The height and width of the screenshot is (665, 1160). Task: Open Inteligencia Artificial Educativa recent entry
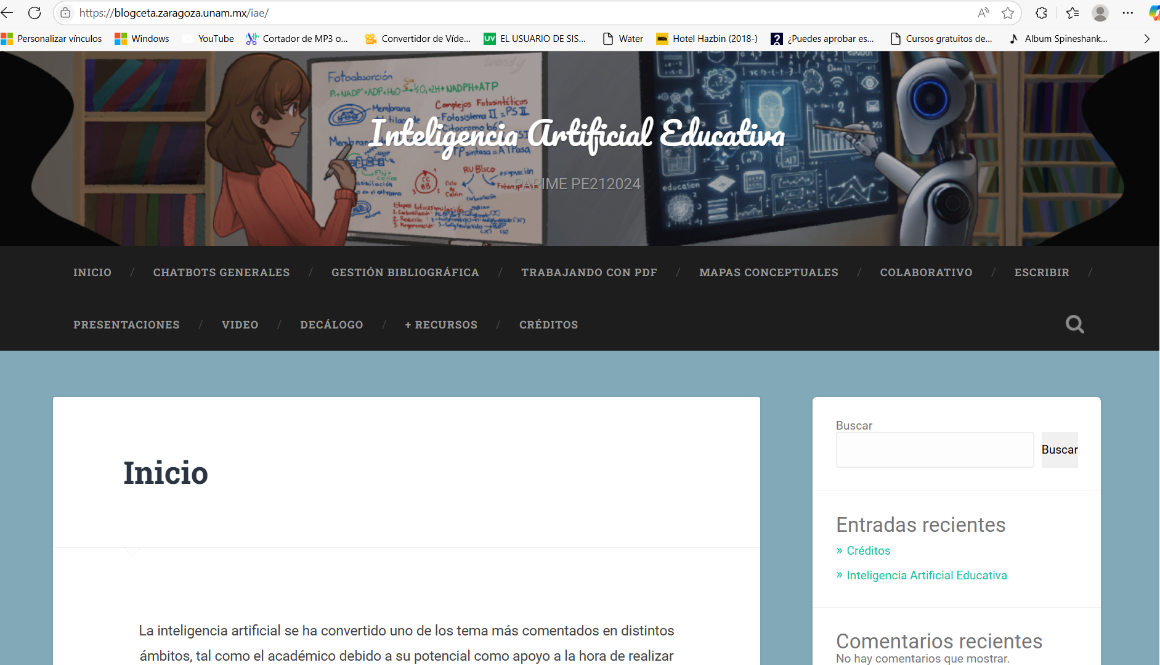tap(927, 575)
